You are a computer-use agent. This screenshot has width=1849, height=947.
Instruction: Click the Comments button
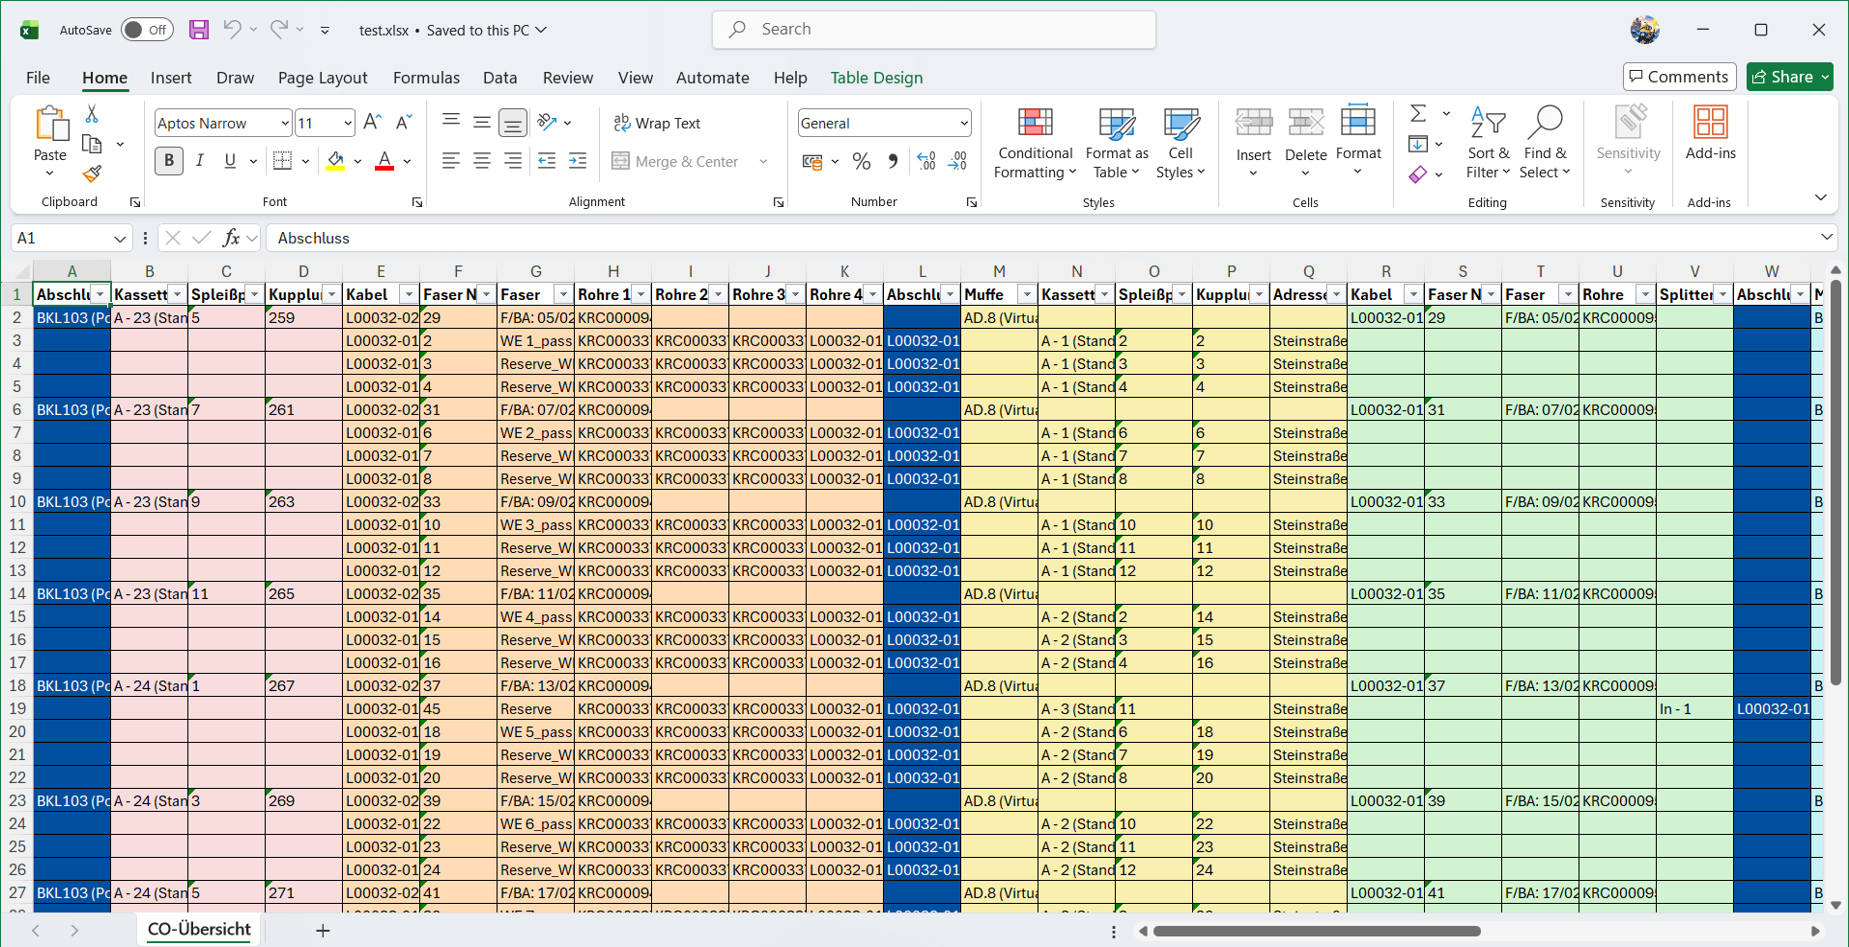pyautogui.click(x=1679, y=77)
